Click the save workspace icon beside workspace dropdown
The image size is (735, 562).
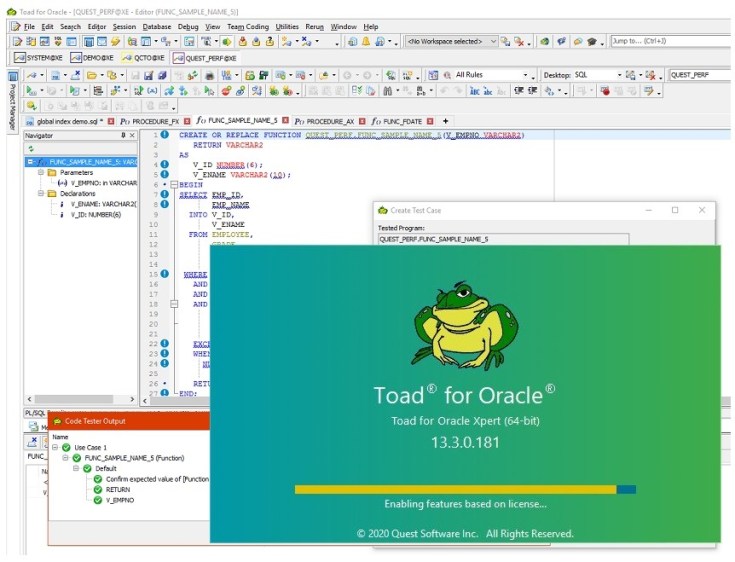point(505,42)
